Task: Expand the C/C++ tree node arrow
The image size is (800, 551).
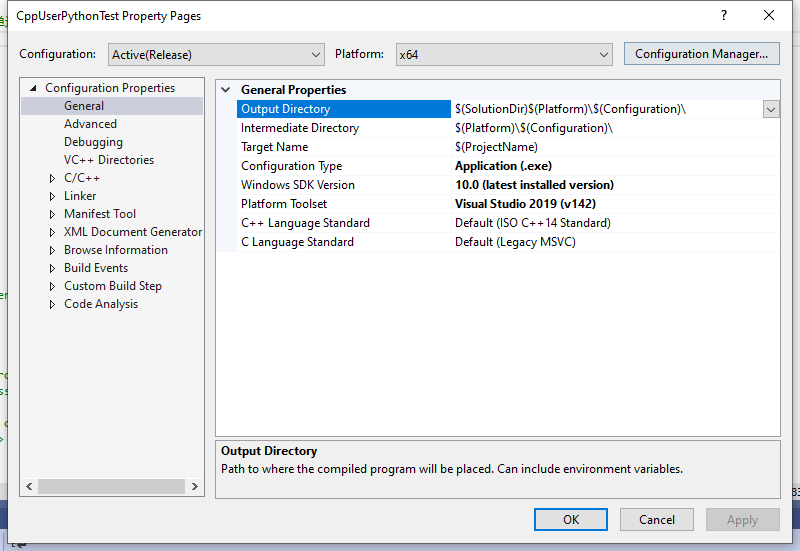Action: [52, 179]
